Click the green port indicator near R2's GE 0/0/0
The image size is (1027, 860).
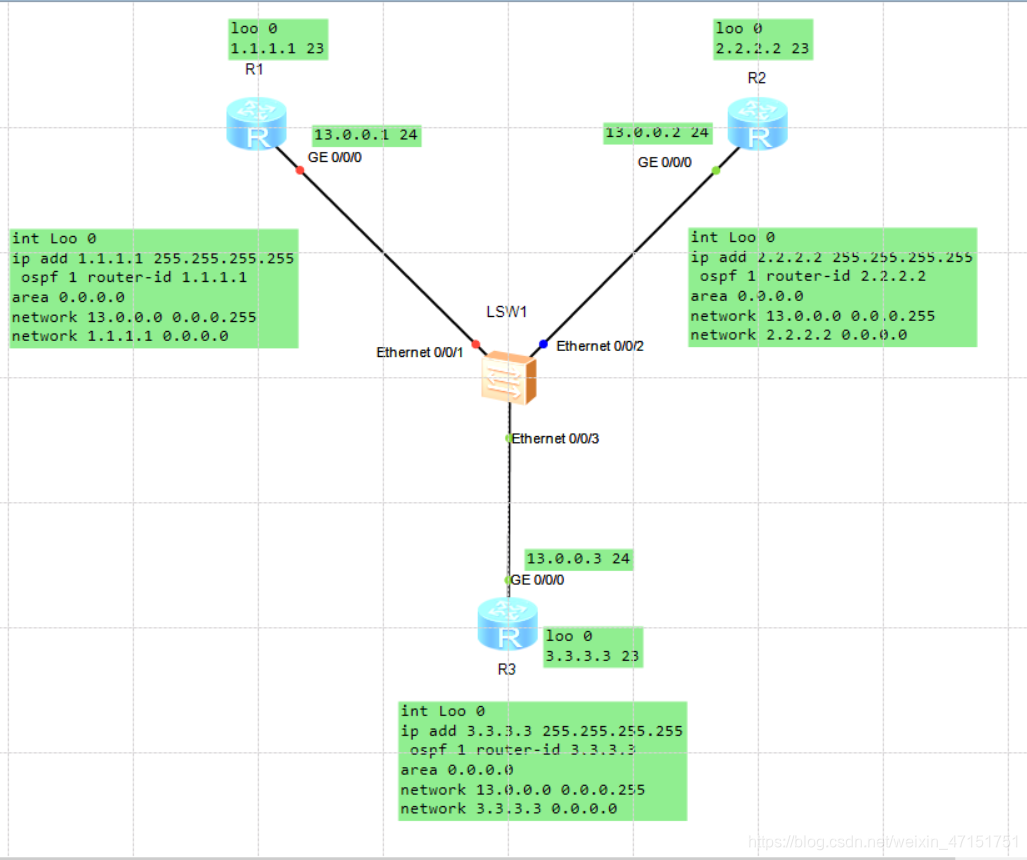point(715,170)
